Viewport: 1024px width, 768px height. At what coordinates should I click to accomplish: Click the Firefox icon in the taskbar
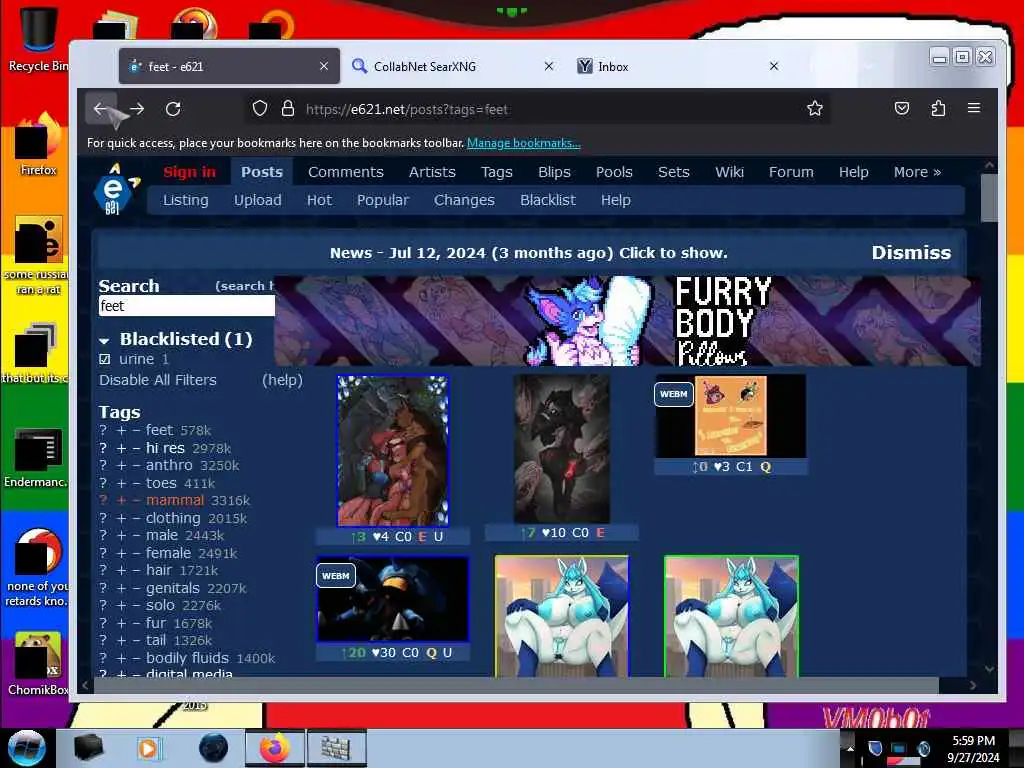(x=275, y=748)
